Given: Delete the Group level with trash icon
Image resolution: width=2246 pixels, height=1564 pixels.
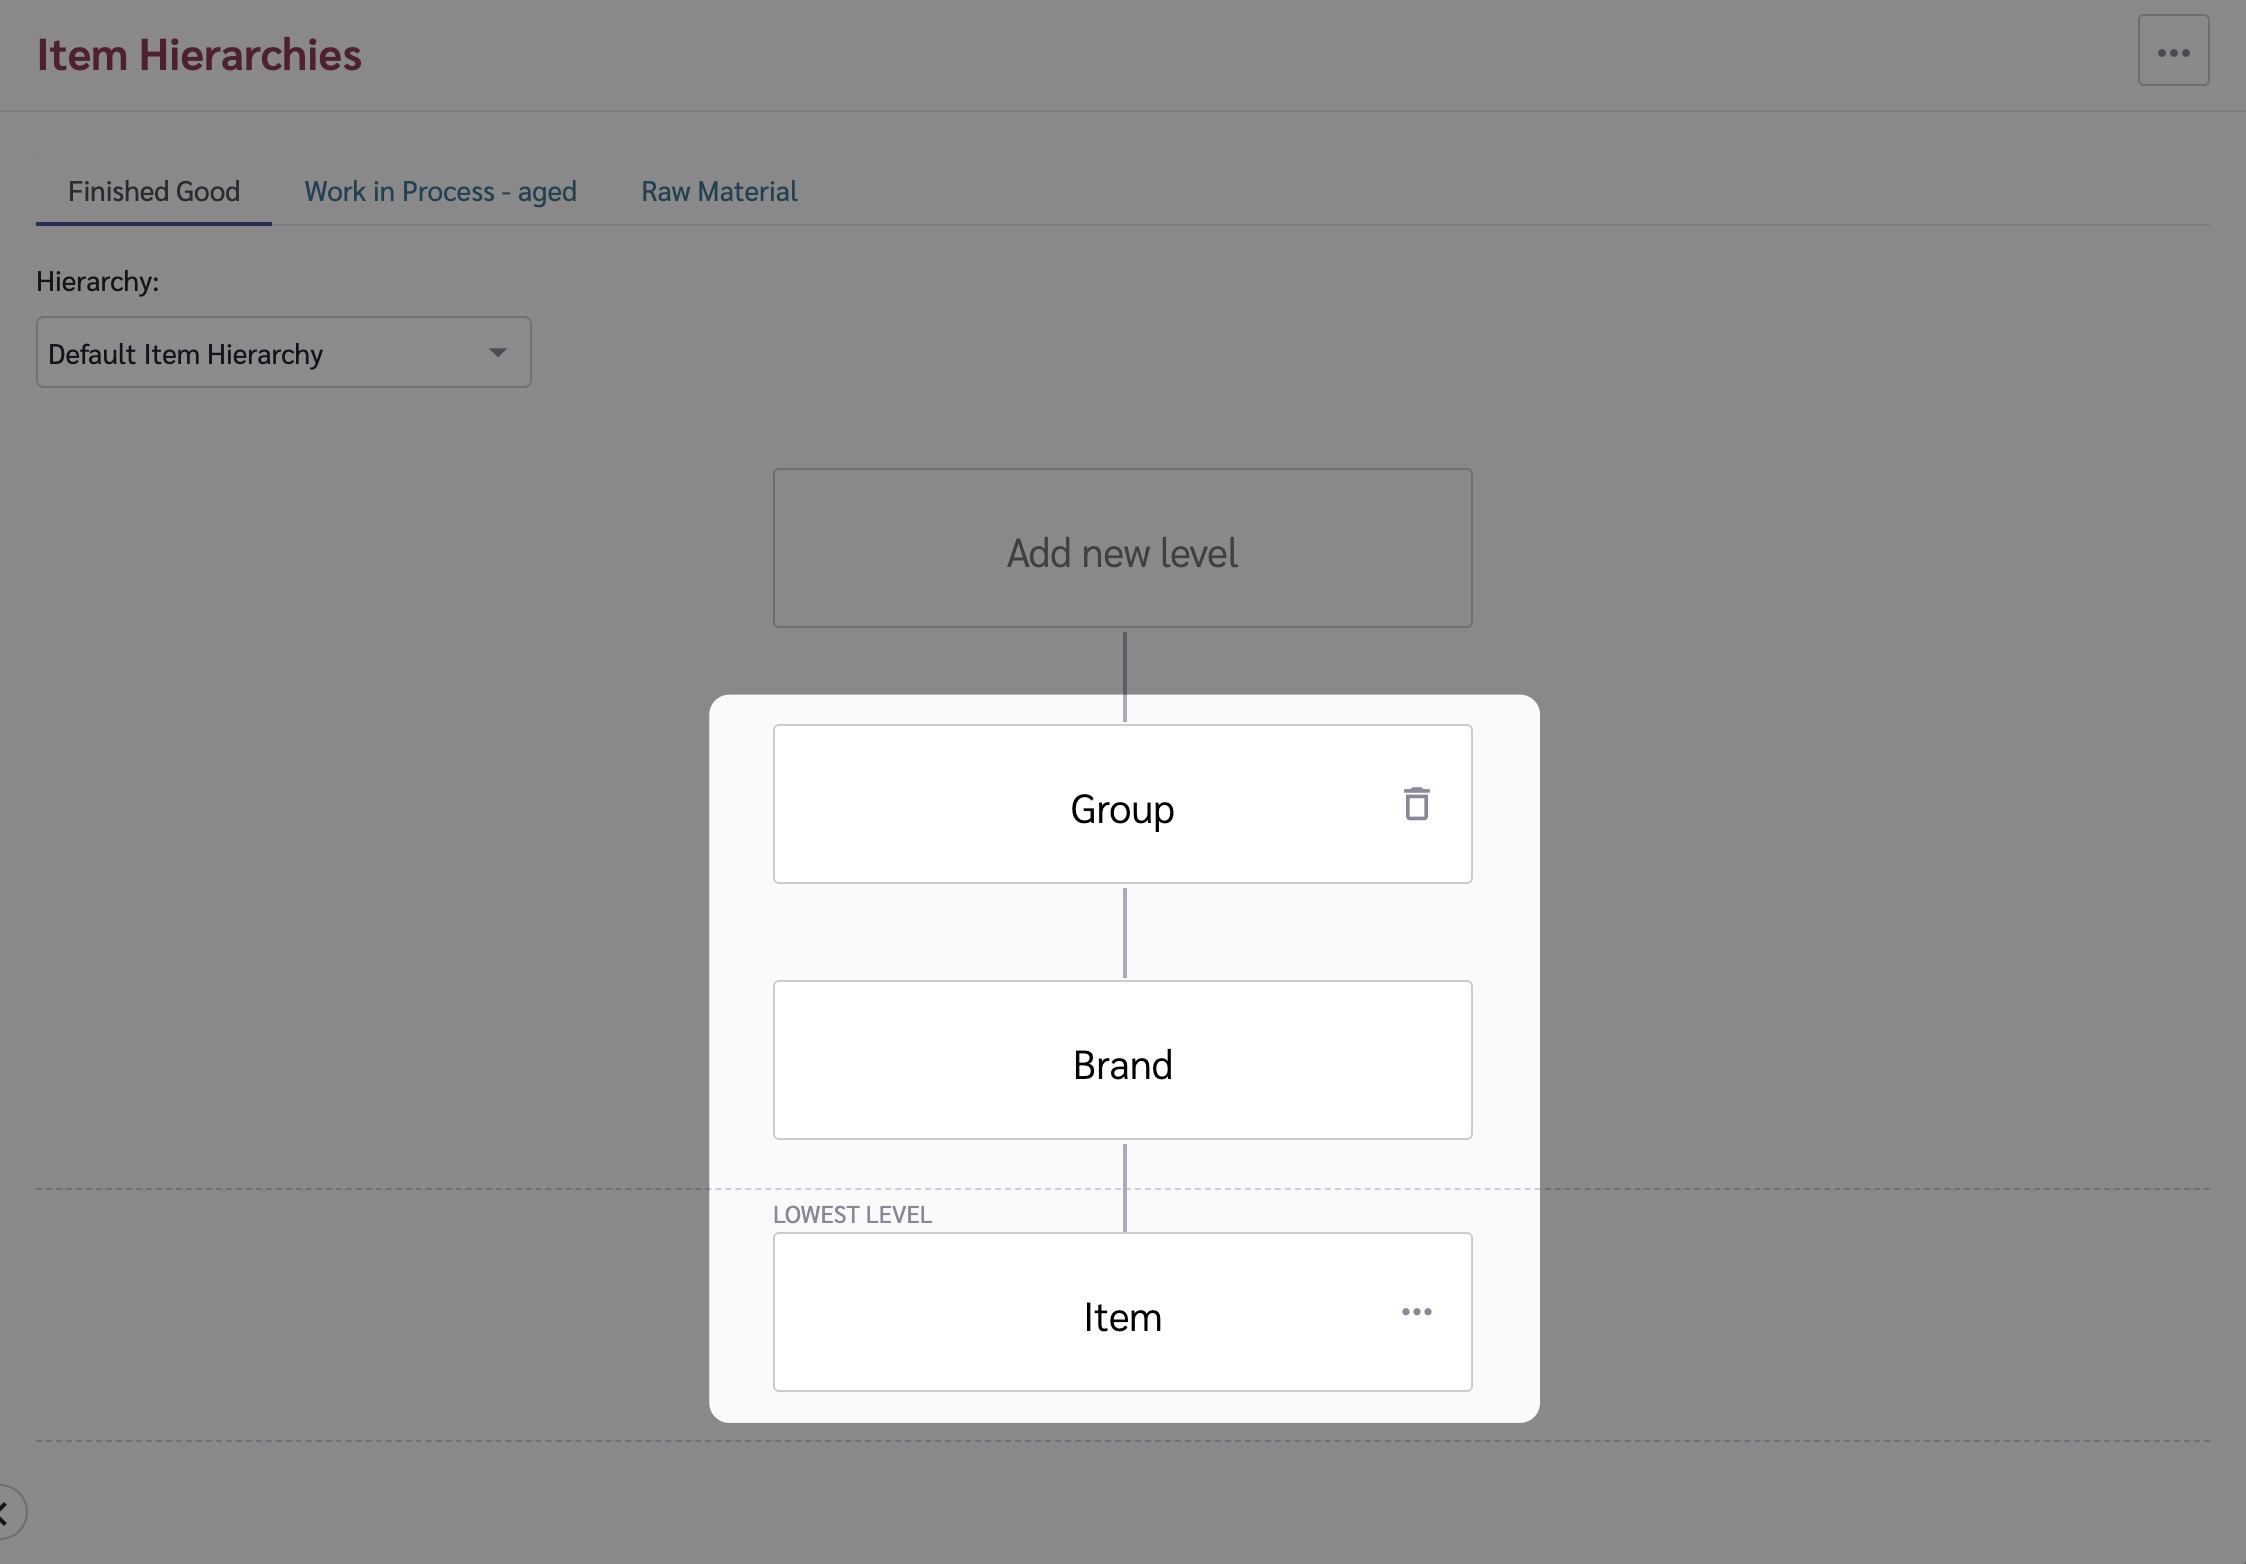Looking at the screenshot, I should coord(1415,804).
